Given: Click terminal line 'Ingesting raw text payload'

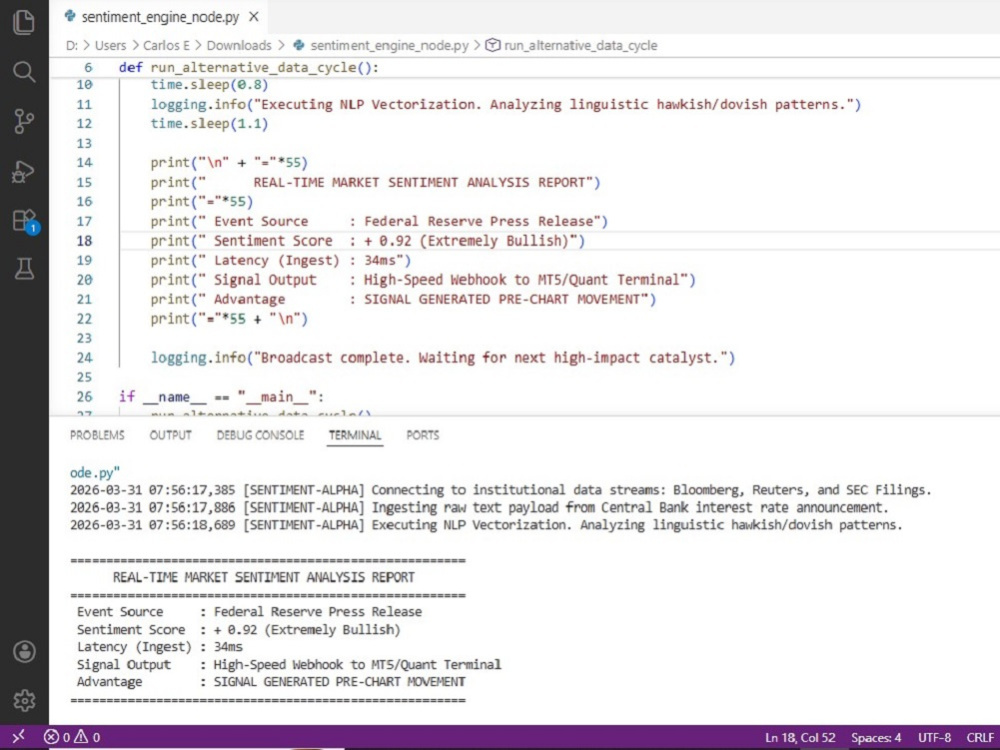Looking at the screenshot, I should [479, 508].
